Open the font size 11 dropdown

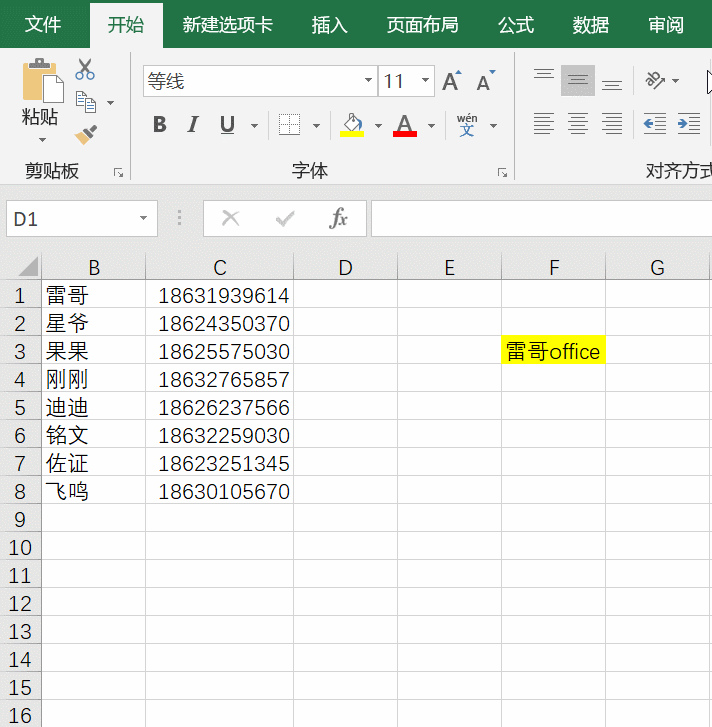[x=425, y=81]
